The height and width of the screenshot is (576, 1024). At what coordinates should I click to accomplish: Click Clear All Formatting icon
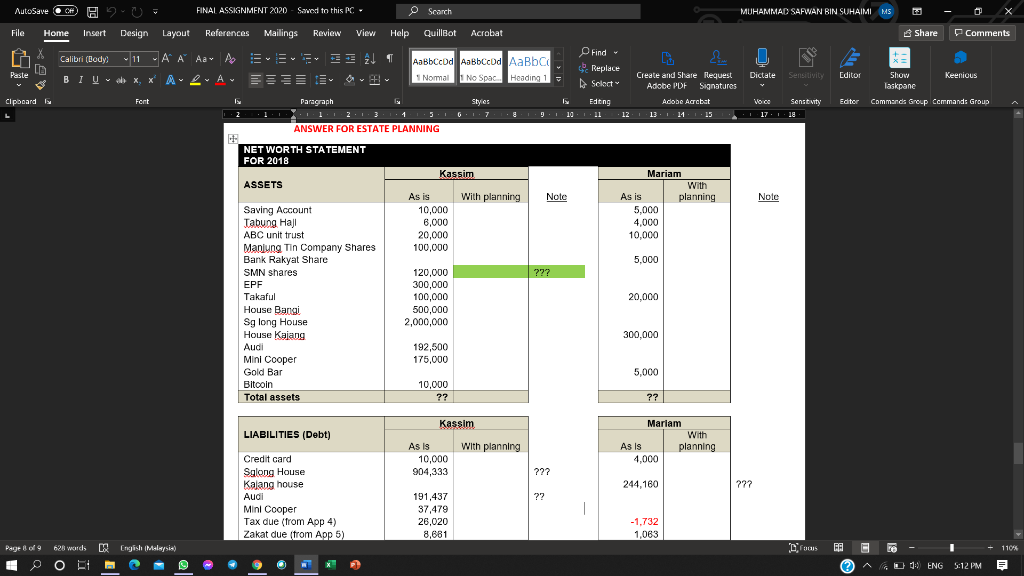tap(230, 58)
